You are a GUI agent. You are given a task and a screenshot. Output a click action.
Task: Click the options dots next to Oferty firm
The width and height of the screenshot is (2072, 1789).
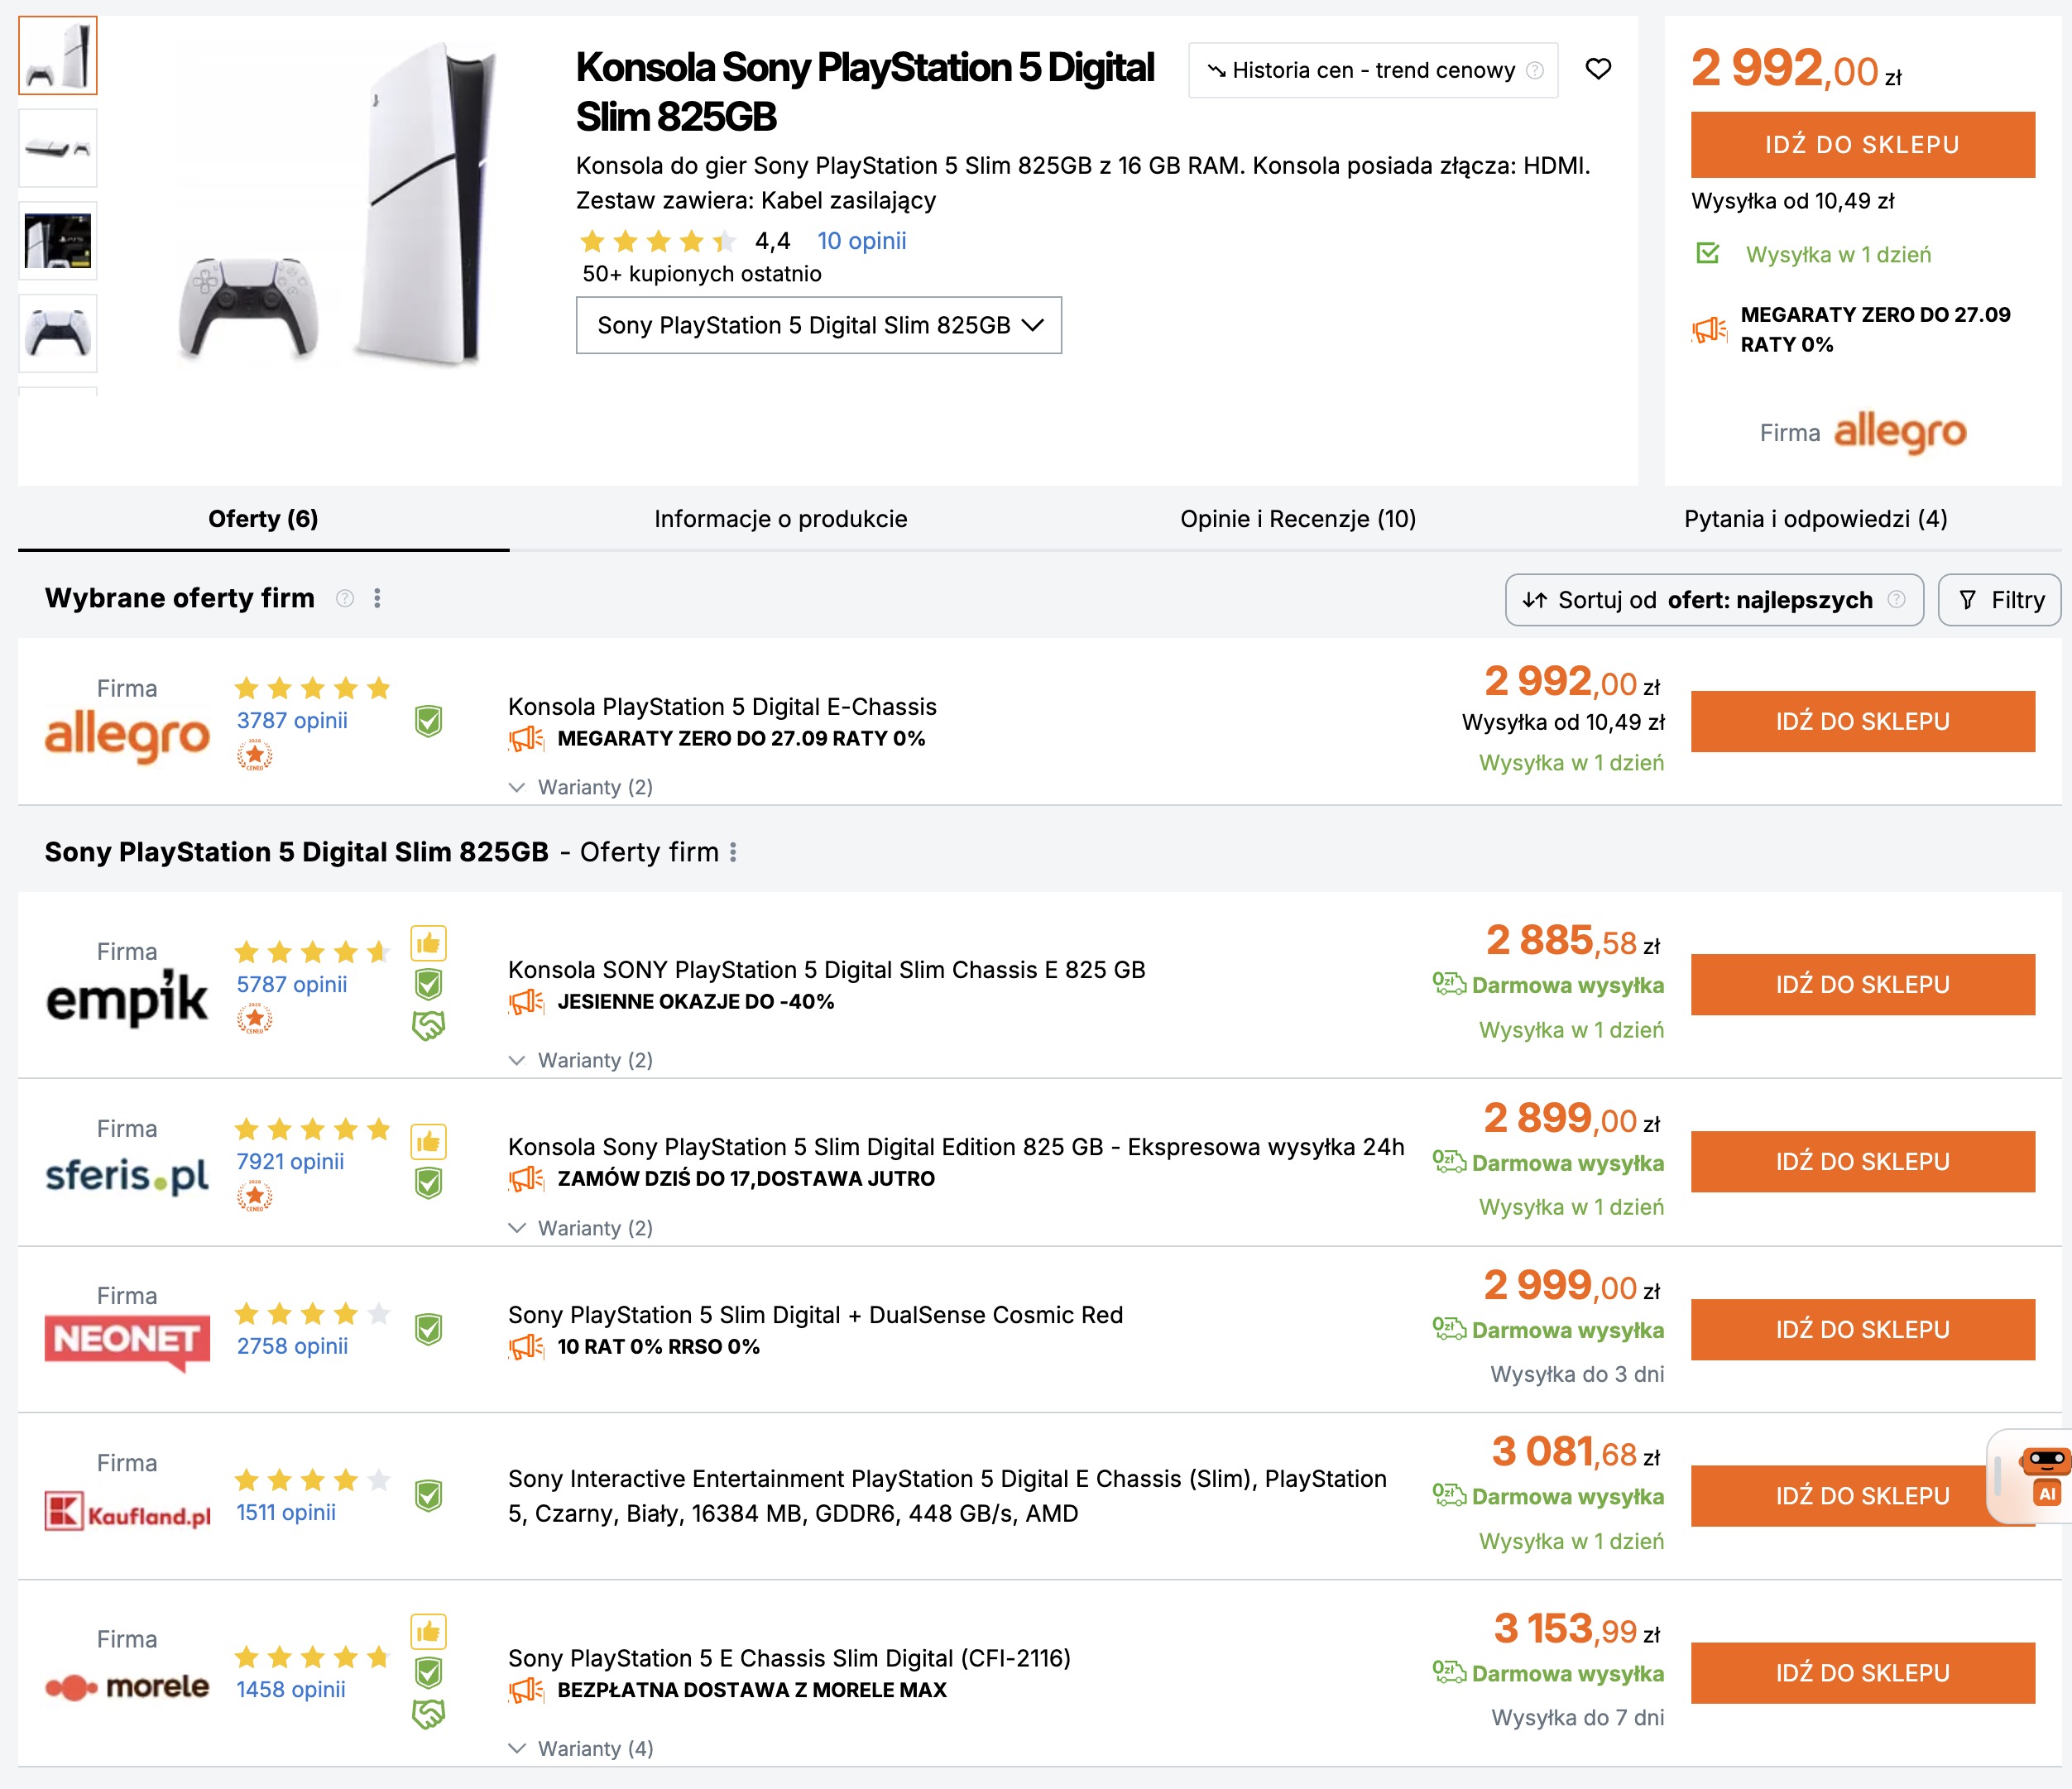733,852
